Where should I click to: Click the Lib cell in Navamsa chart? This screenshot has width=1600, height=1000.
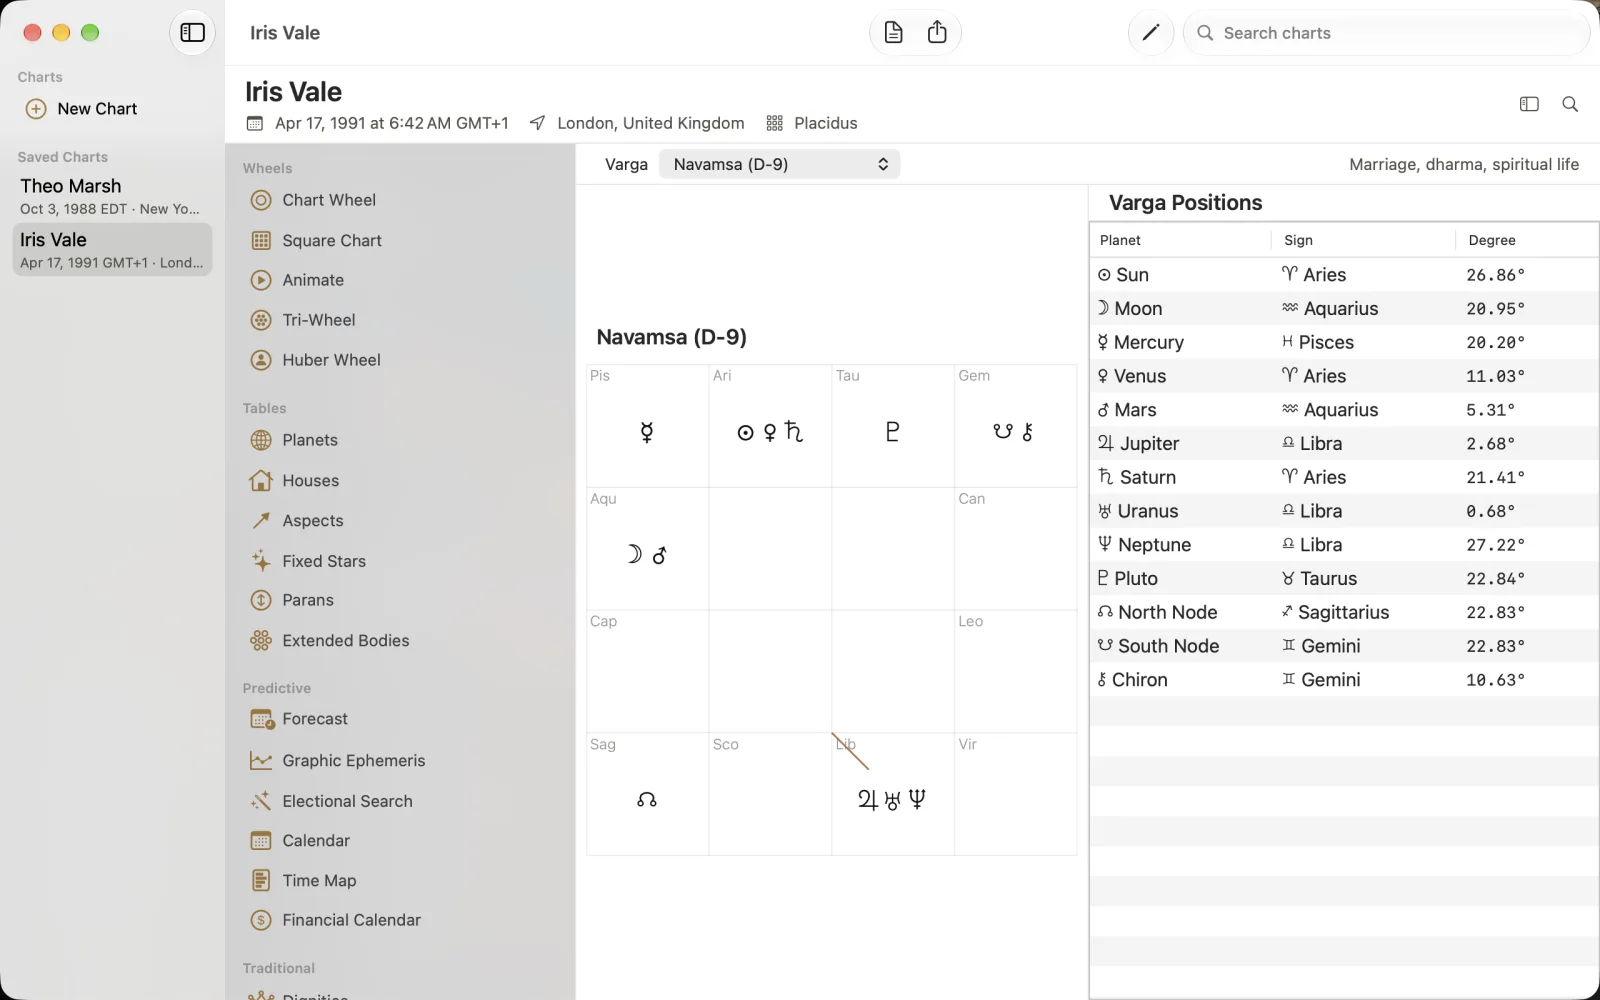(892, 794)
